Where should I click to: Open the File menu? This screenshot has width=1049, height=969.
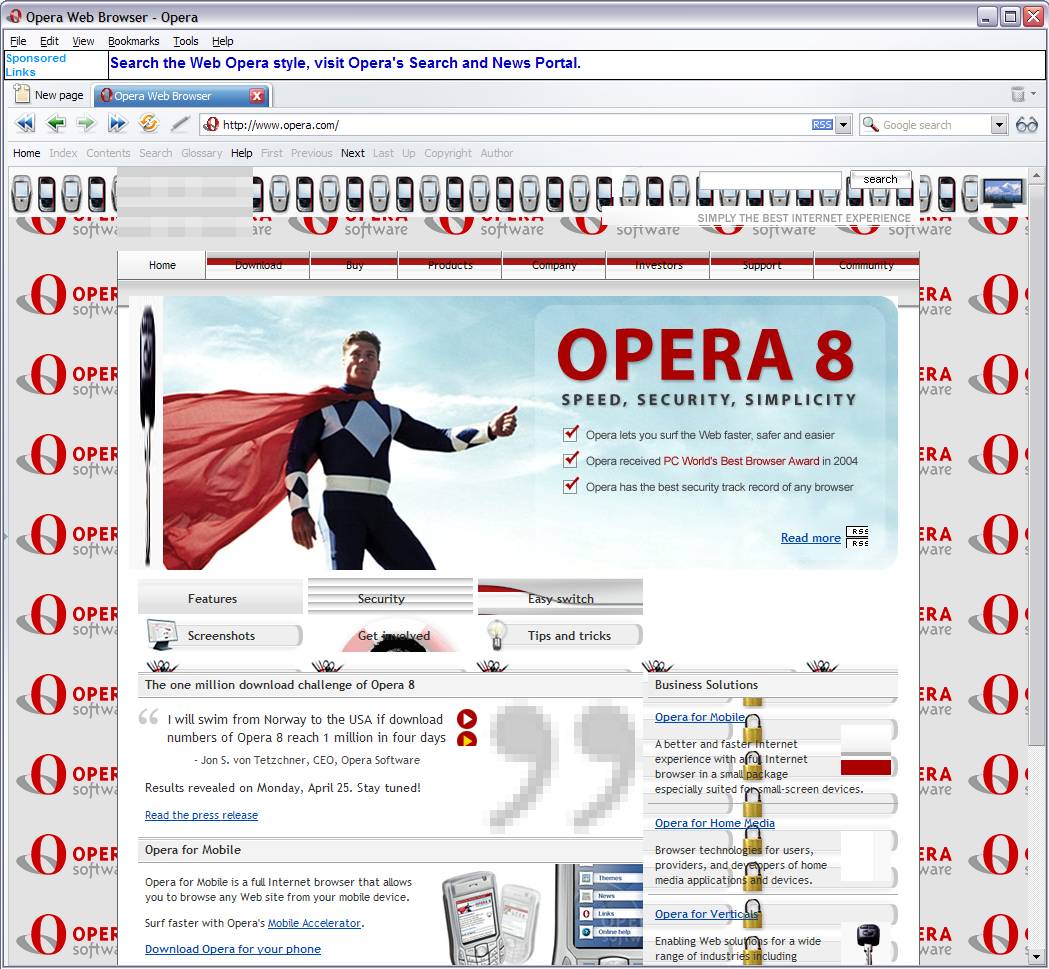pyautogui.click(x=18, y=41)
